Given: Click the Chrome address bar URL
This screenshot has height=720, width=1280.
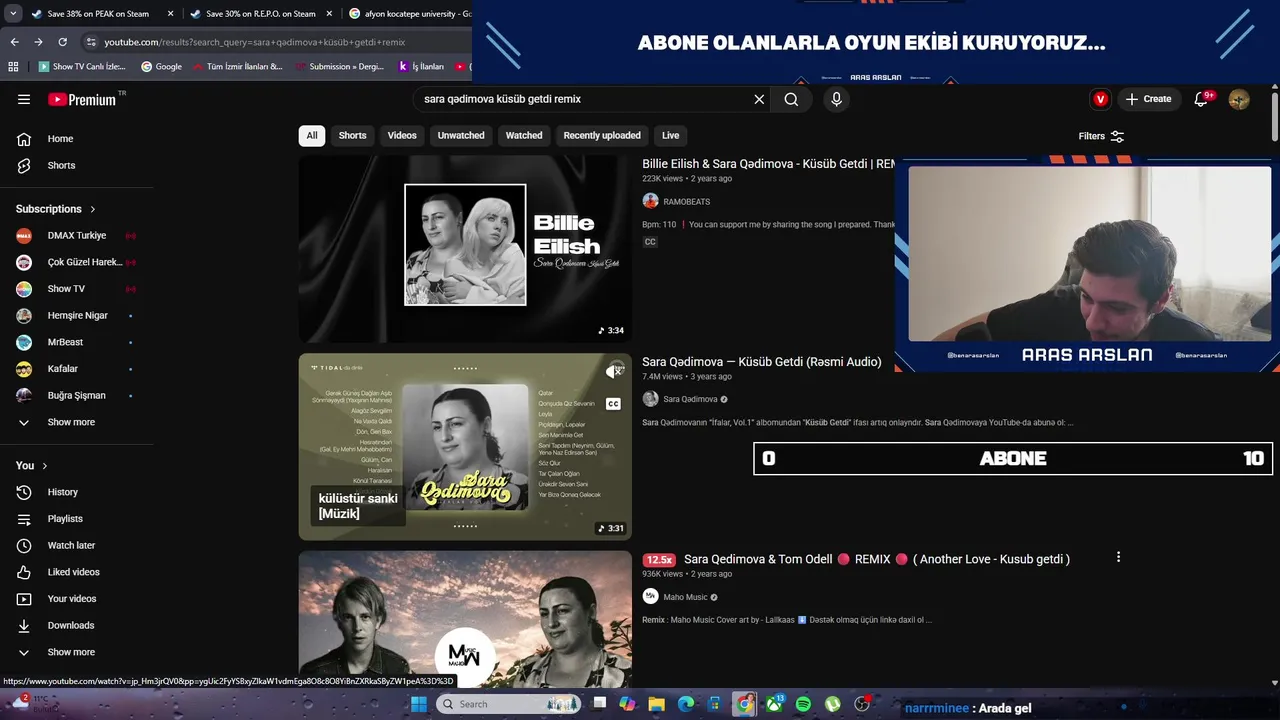Looking at the screenshot, I should [255, 42].
